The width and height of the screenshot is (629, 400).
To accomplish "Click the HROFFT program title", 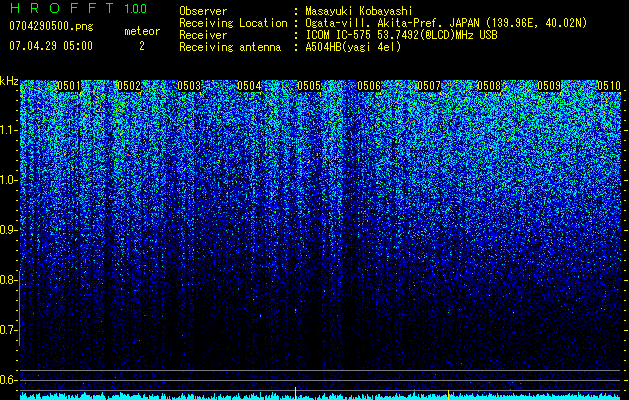I will pyautogui.click(x=62, y=8).
